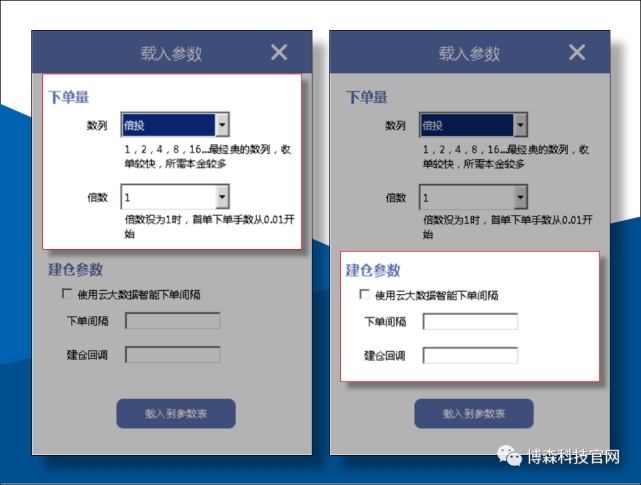Viewport: 641px width, 485px height.
Task: Click 载入到参数表 button in right dialog
Action: 474,414
